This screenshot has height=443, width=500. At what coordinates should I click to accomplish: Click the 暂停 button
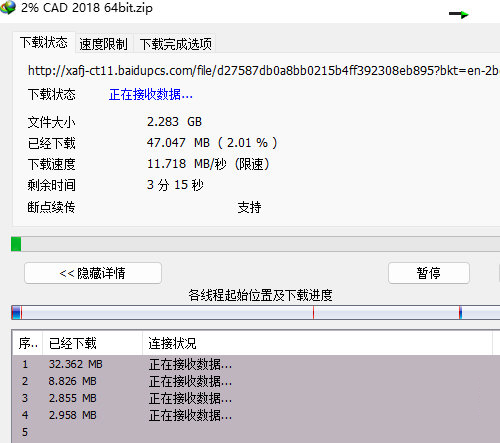429,273
